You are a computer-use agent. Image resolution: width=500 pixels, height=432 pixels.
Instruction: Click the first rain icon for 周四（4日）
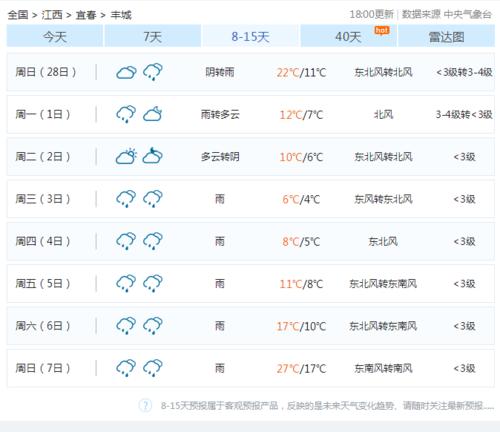[126, 241]
